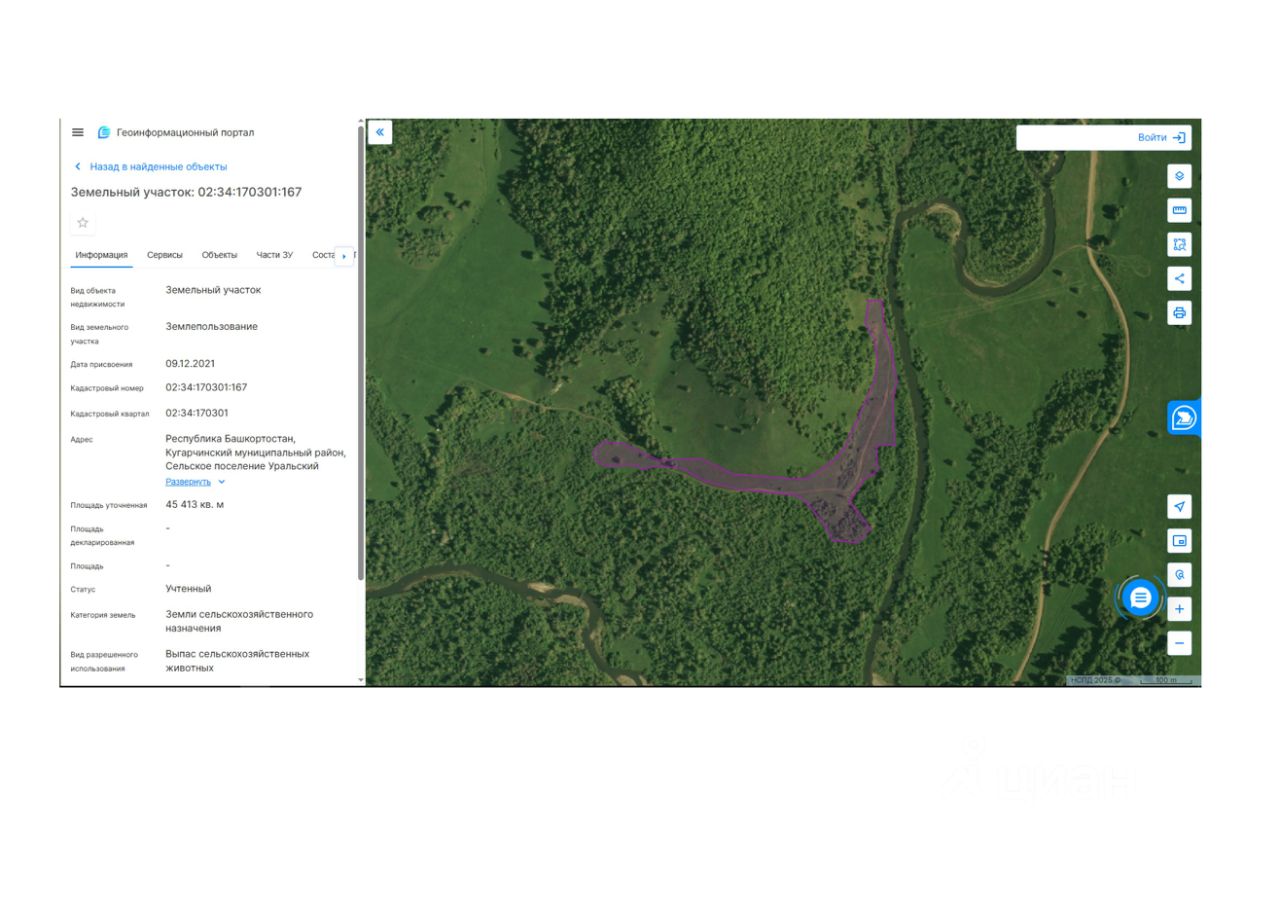This screenshot has height=905, width=1280.
Task: Click the Площадь уточненная label
Action: 109,505
